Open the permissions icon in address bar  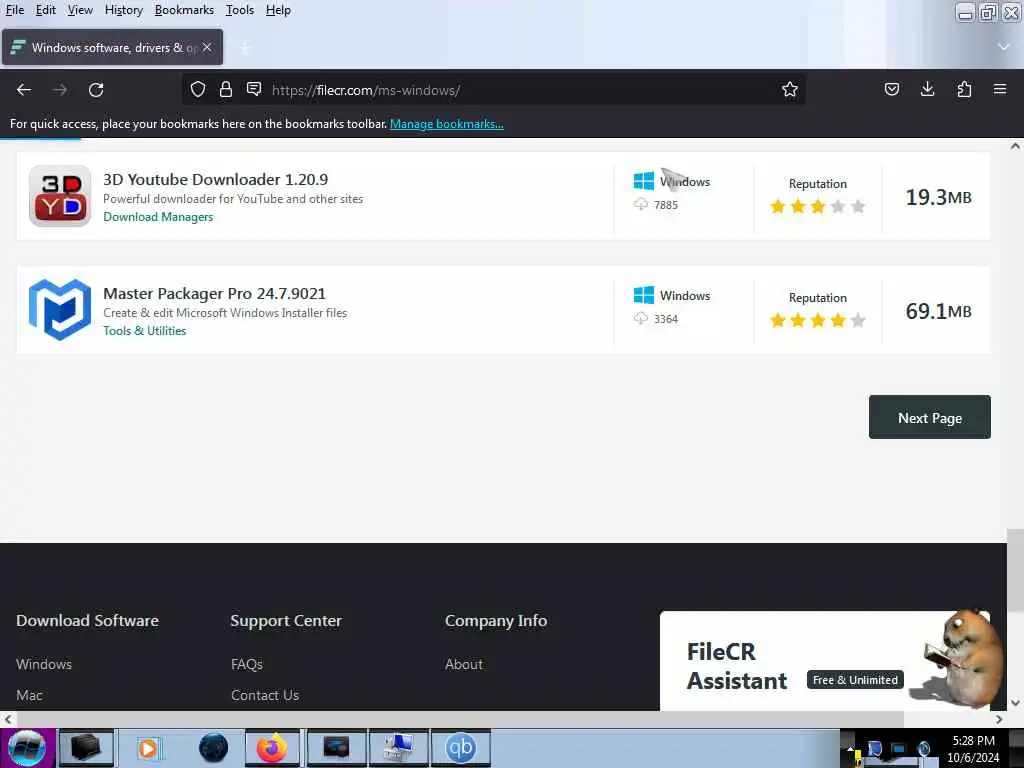coord(254,89)
